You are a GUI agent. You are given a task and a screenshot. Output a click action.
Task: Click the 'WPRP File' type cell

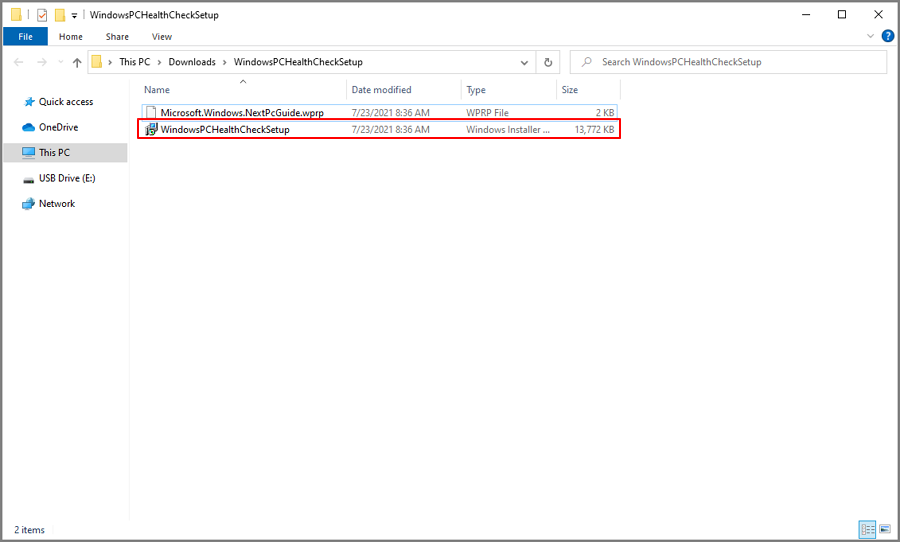(487, 113)
